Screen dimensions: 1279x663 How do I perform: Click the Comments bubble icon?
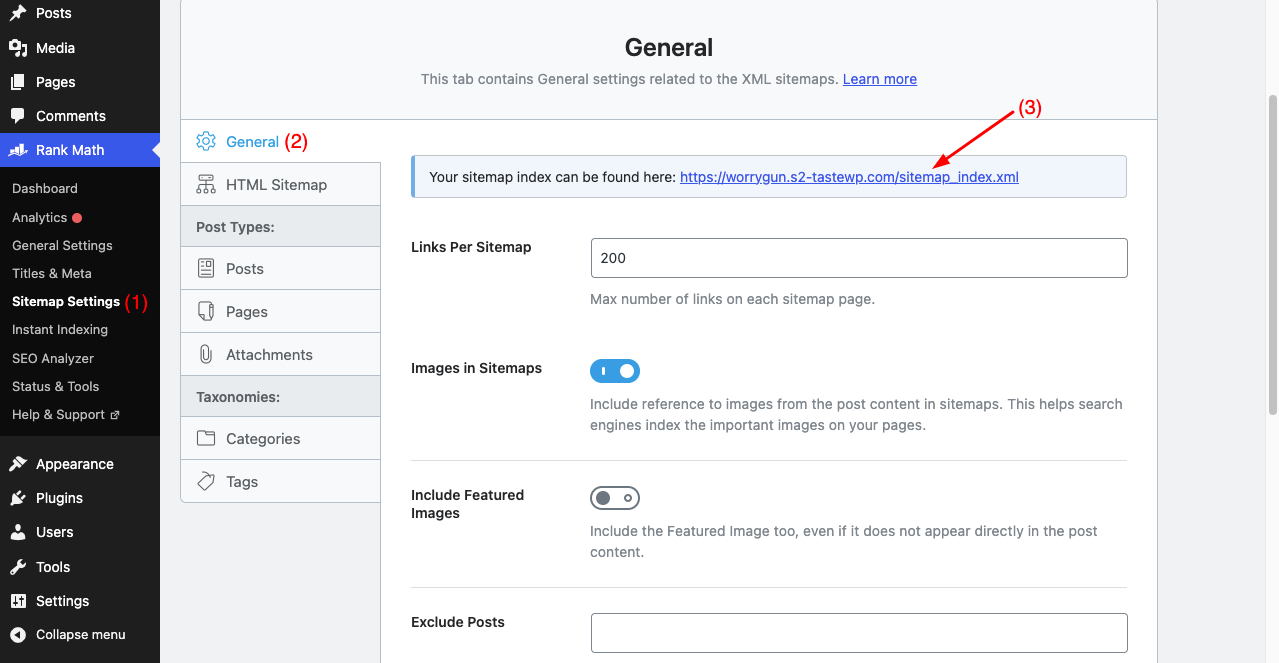tap(18, 116)
